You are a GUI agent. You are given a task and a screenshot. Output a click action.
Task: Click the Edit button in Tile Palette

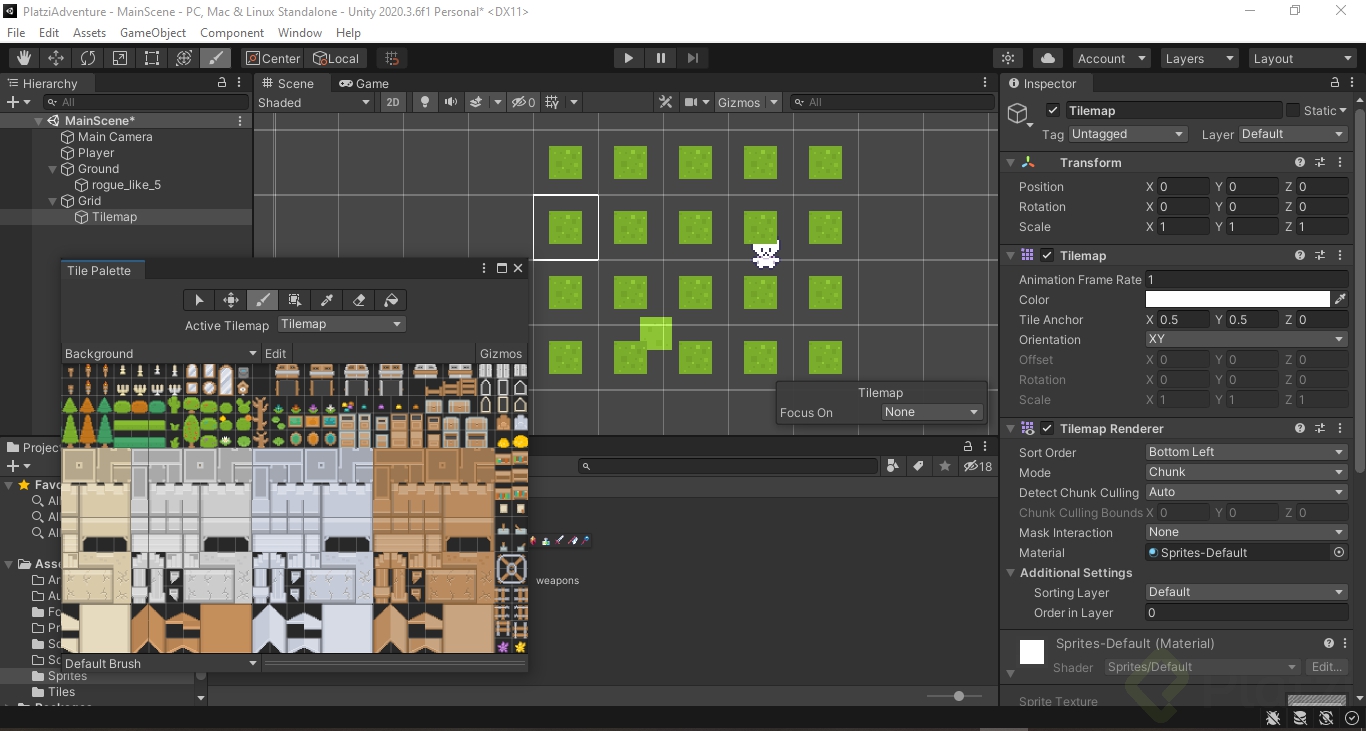click(276, 353)
